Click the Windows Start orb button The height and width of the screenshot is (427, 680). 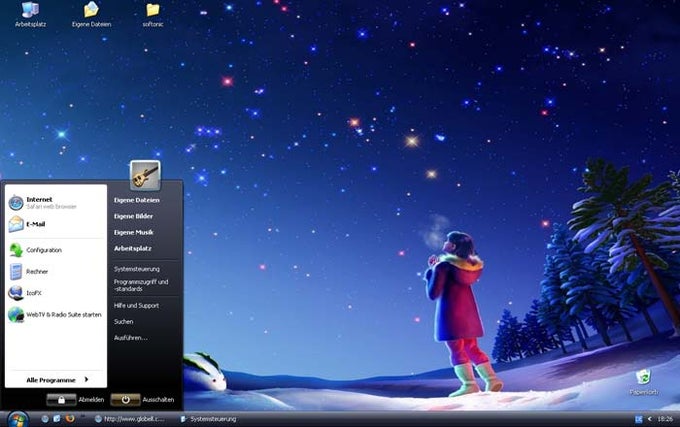18,419
